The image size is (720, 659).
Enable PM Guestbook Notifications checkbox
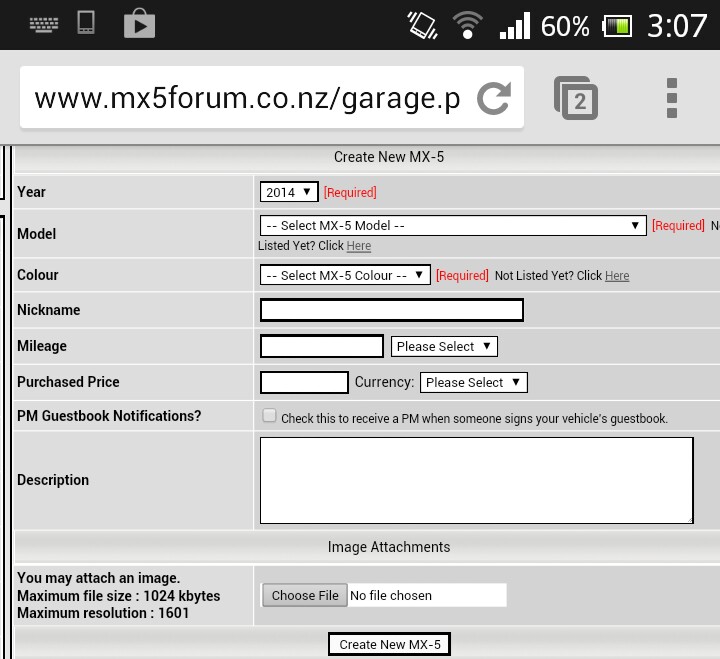pyautogui.click(x=269, y=416)
